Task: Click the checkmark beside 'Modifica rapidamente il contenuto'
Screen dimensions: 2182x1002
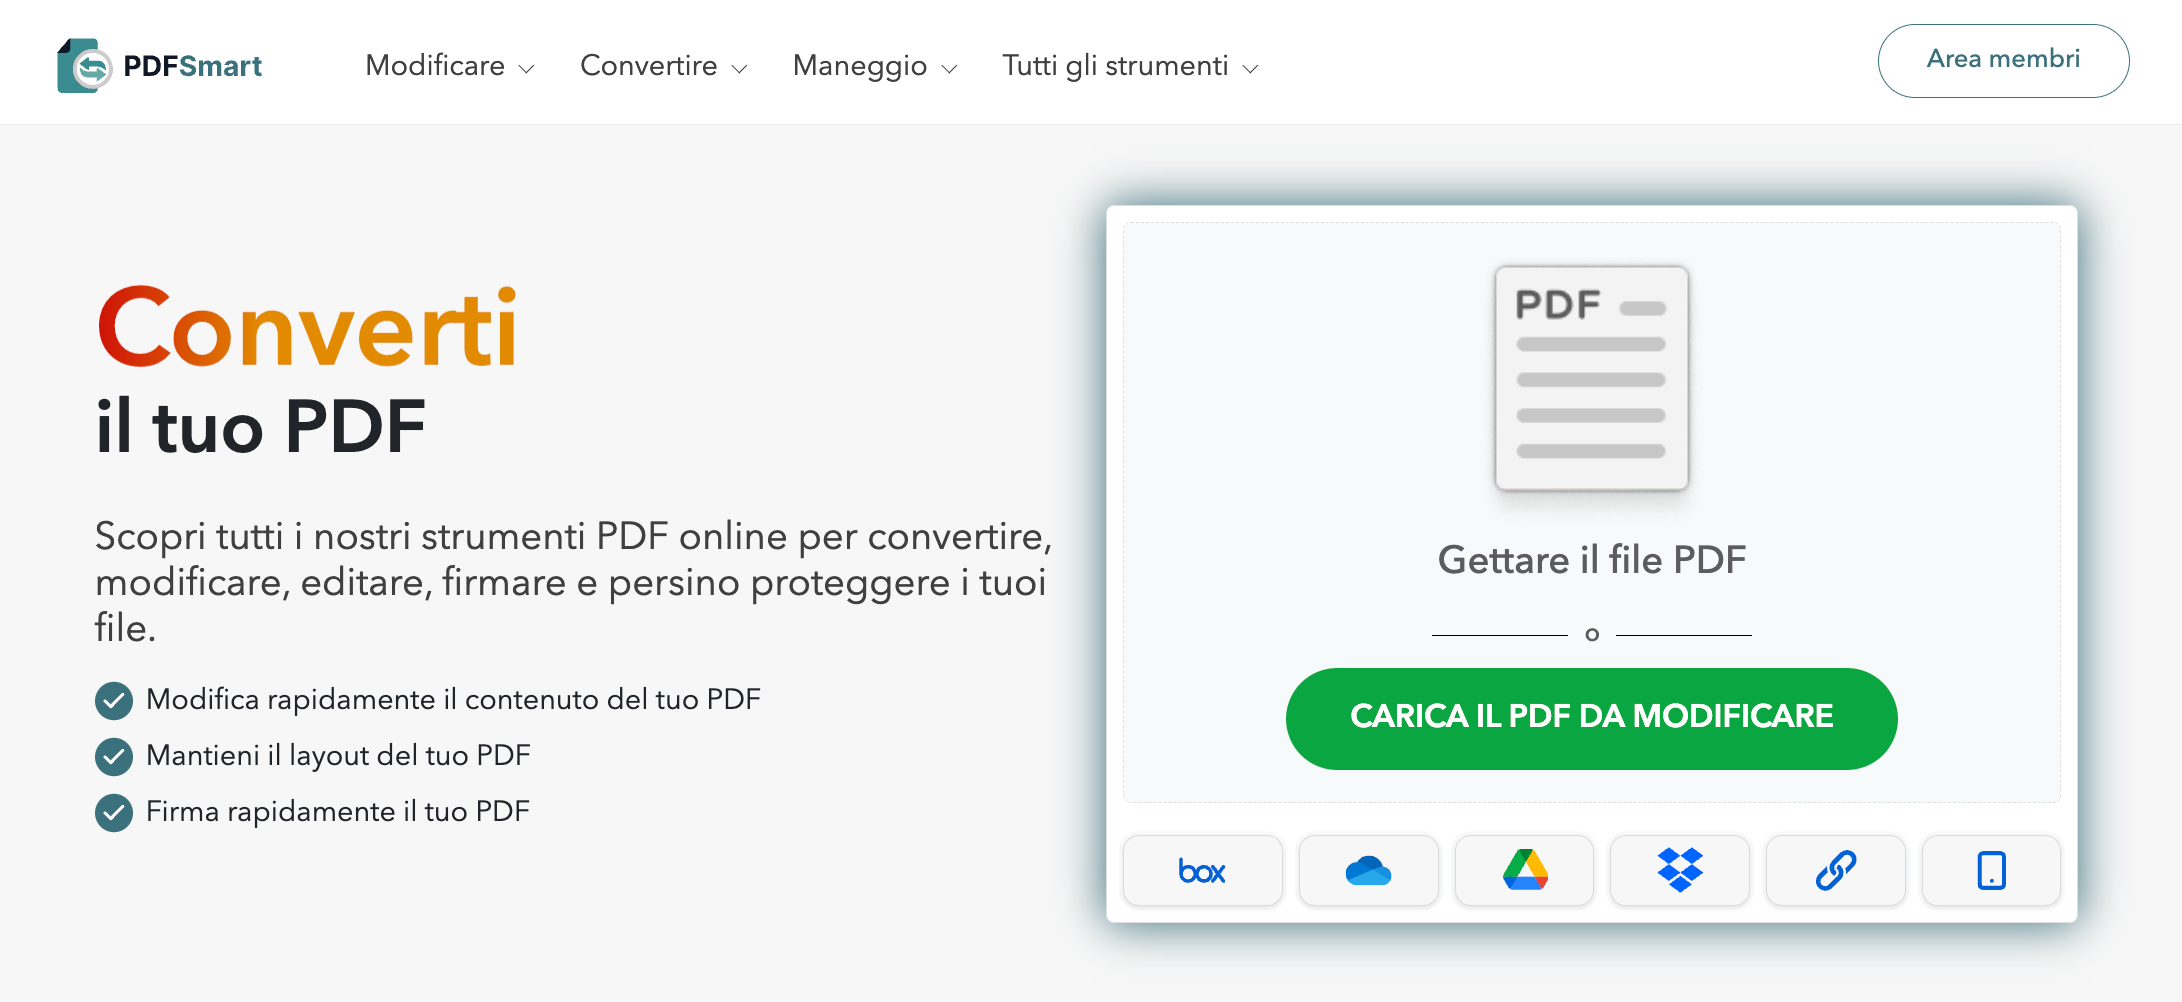Action: point(114,700)
